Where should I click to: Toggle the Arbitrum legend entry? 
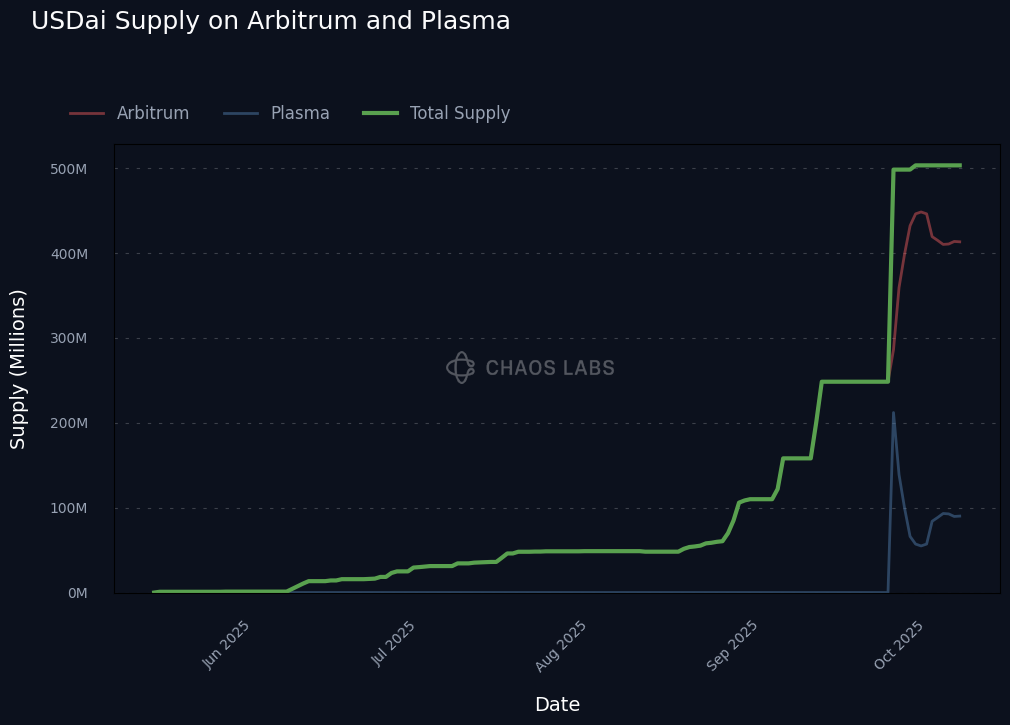(x=152, y=114)
